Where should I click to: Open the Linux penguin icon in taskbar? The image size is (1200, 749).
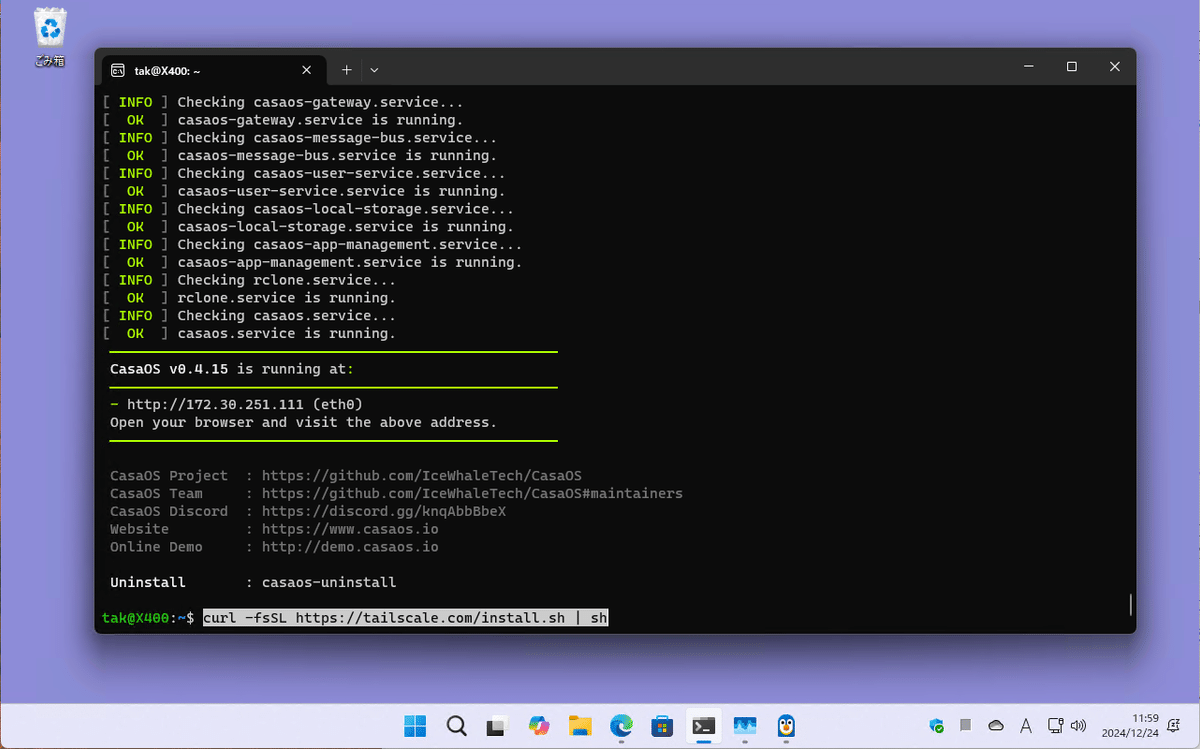pyautogui.click(x=786, y=726)
